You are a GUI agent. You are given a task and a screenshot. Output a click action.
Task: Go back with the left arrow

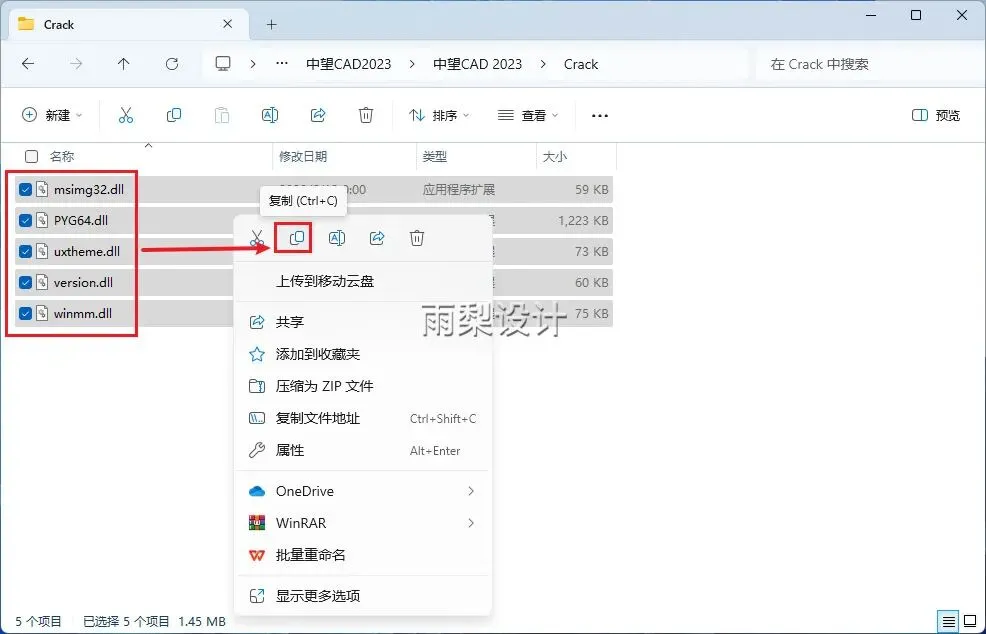(28, 64)
